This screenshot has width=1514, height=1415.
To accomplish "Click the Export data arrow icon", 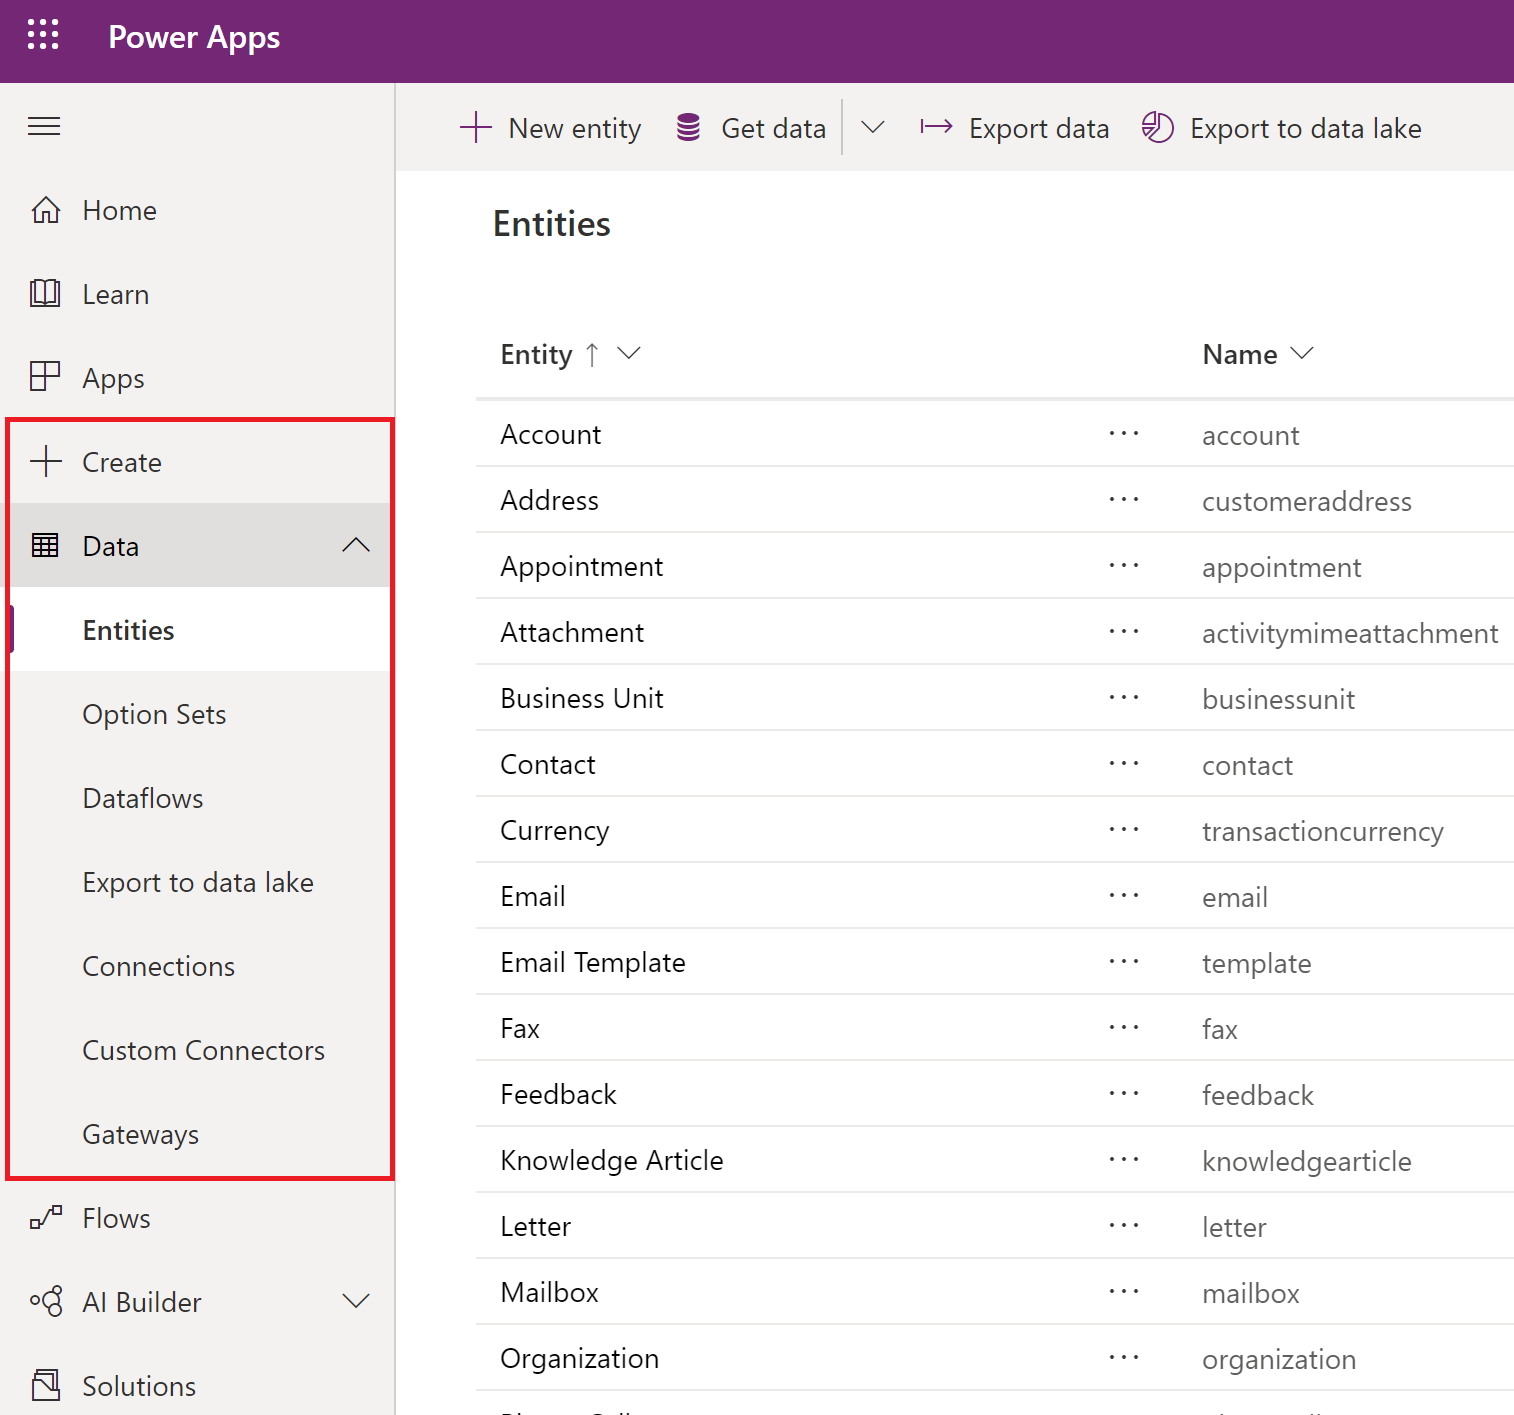I will [x=936, y=126].
